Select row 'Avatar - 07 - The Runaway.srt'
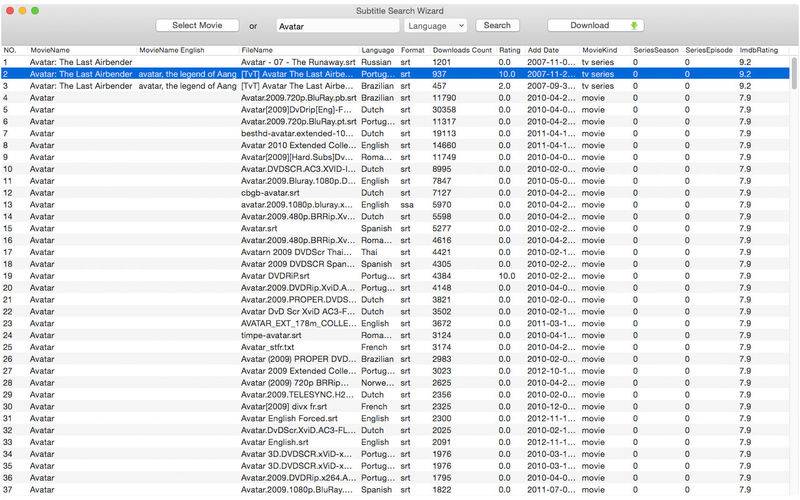The width and height of the screenshot is (800, 500). (298, 62)
